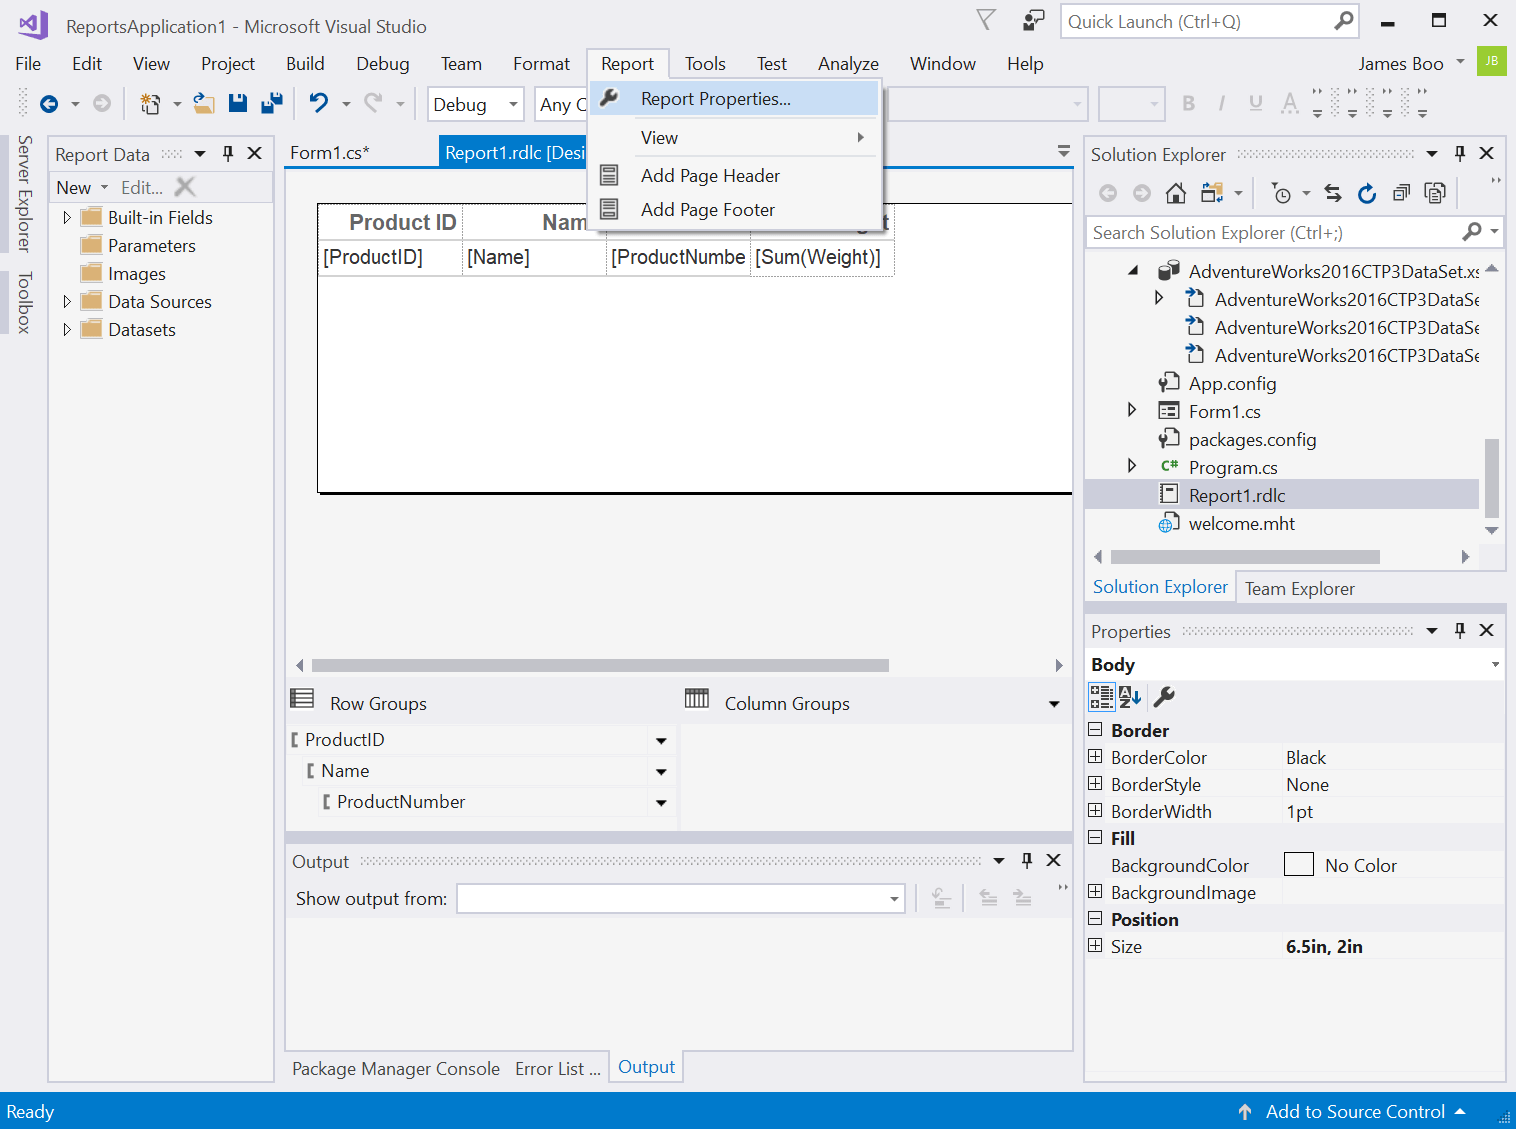Image resolution: width=1516 pixels, height=1129 pixels.
Task: Click the Solution Explorer horizontal scrollbar
Action: click(x=1245, y=556)
